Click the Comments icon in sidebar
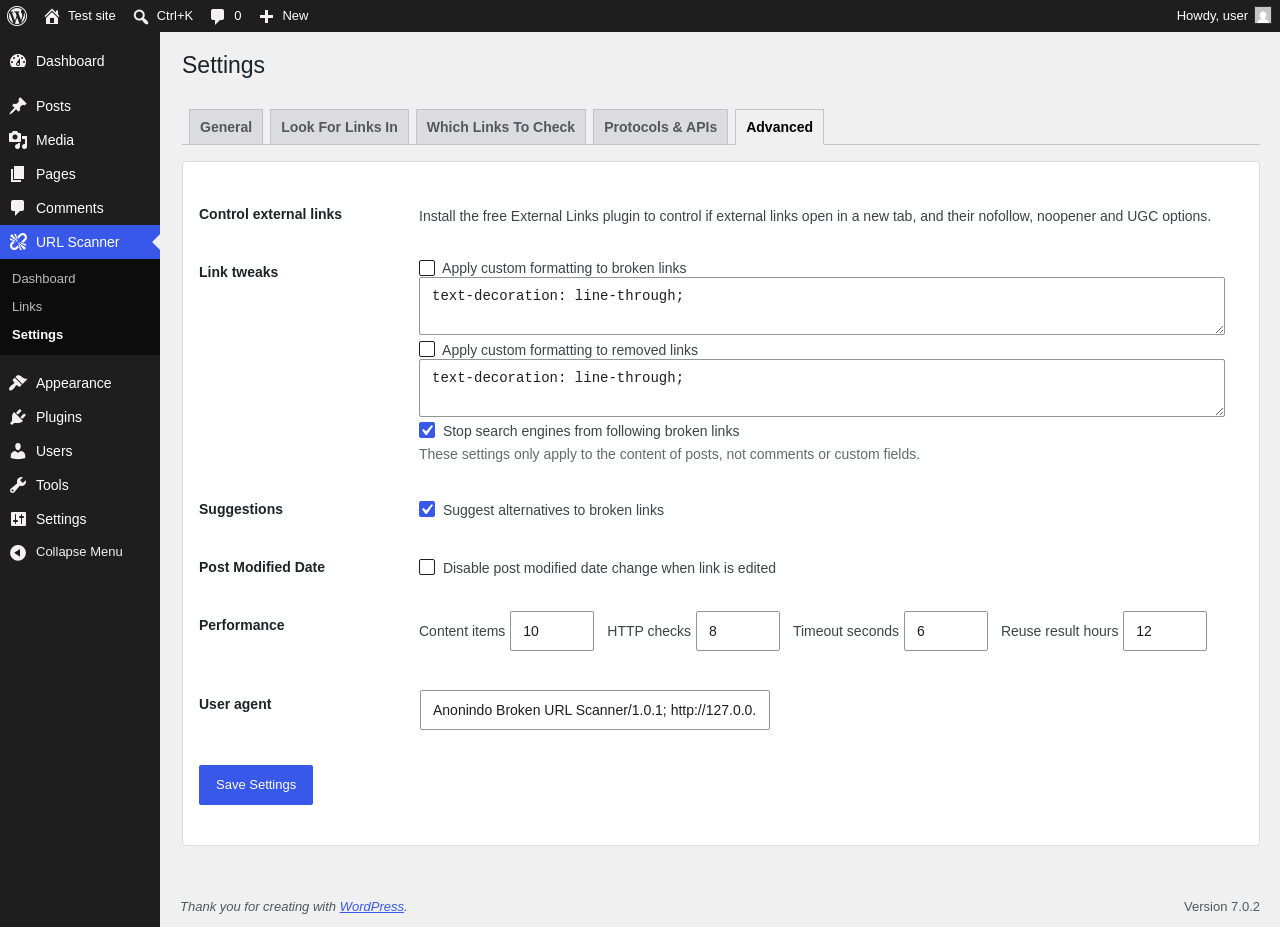 [x=18, y=208]
